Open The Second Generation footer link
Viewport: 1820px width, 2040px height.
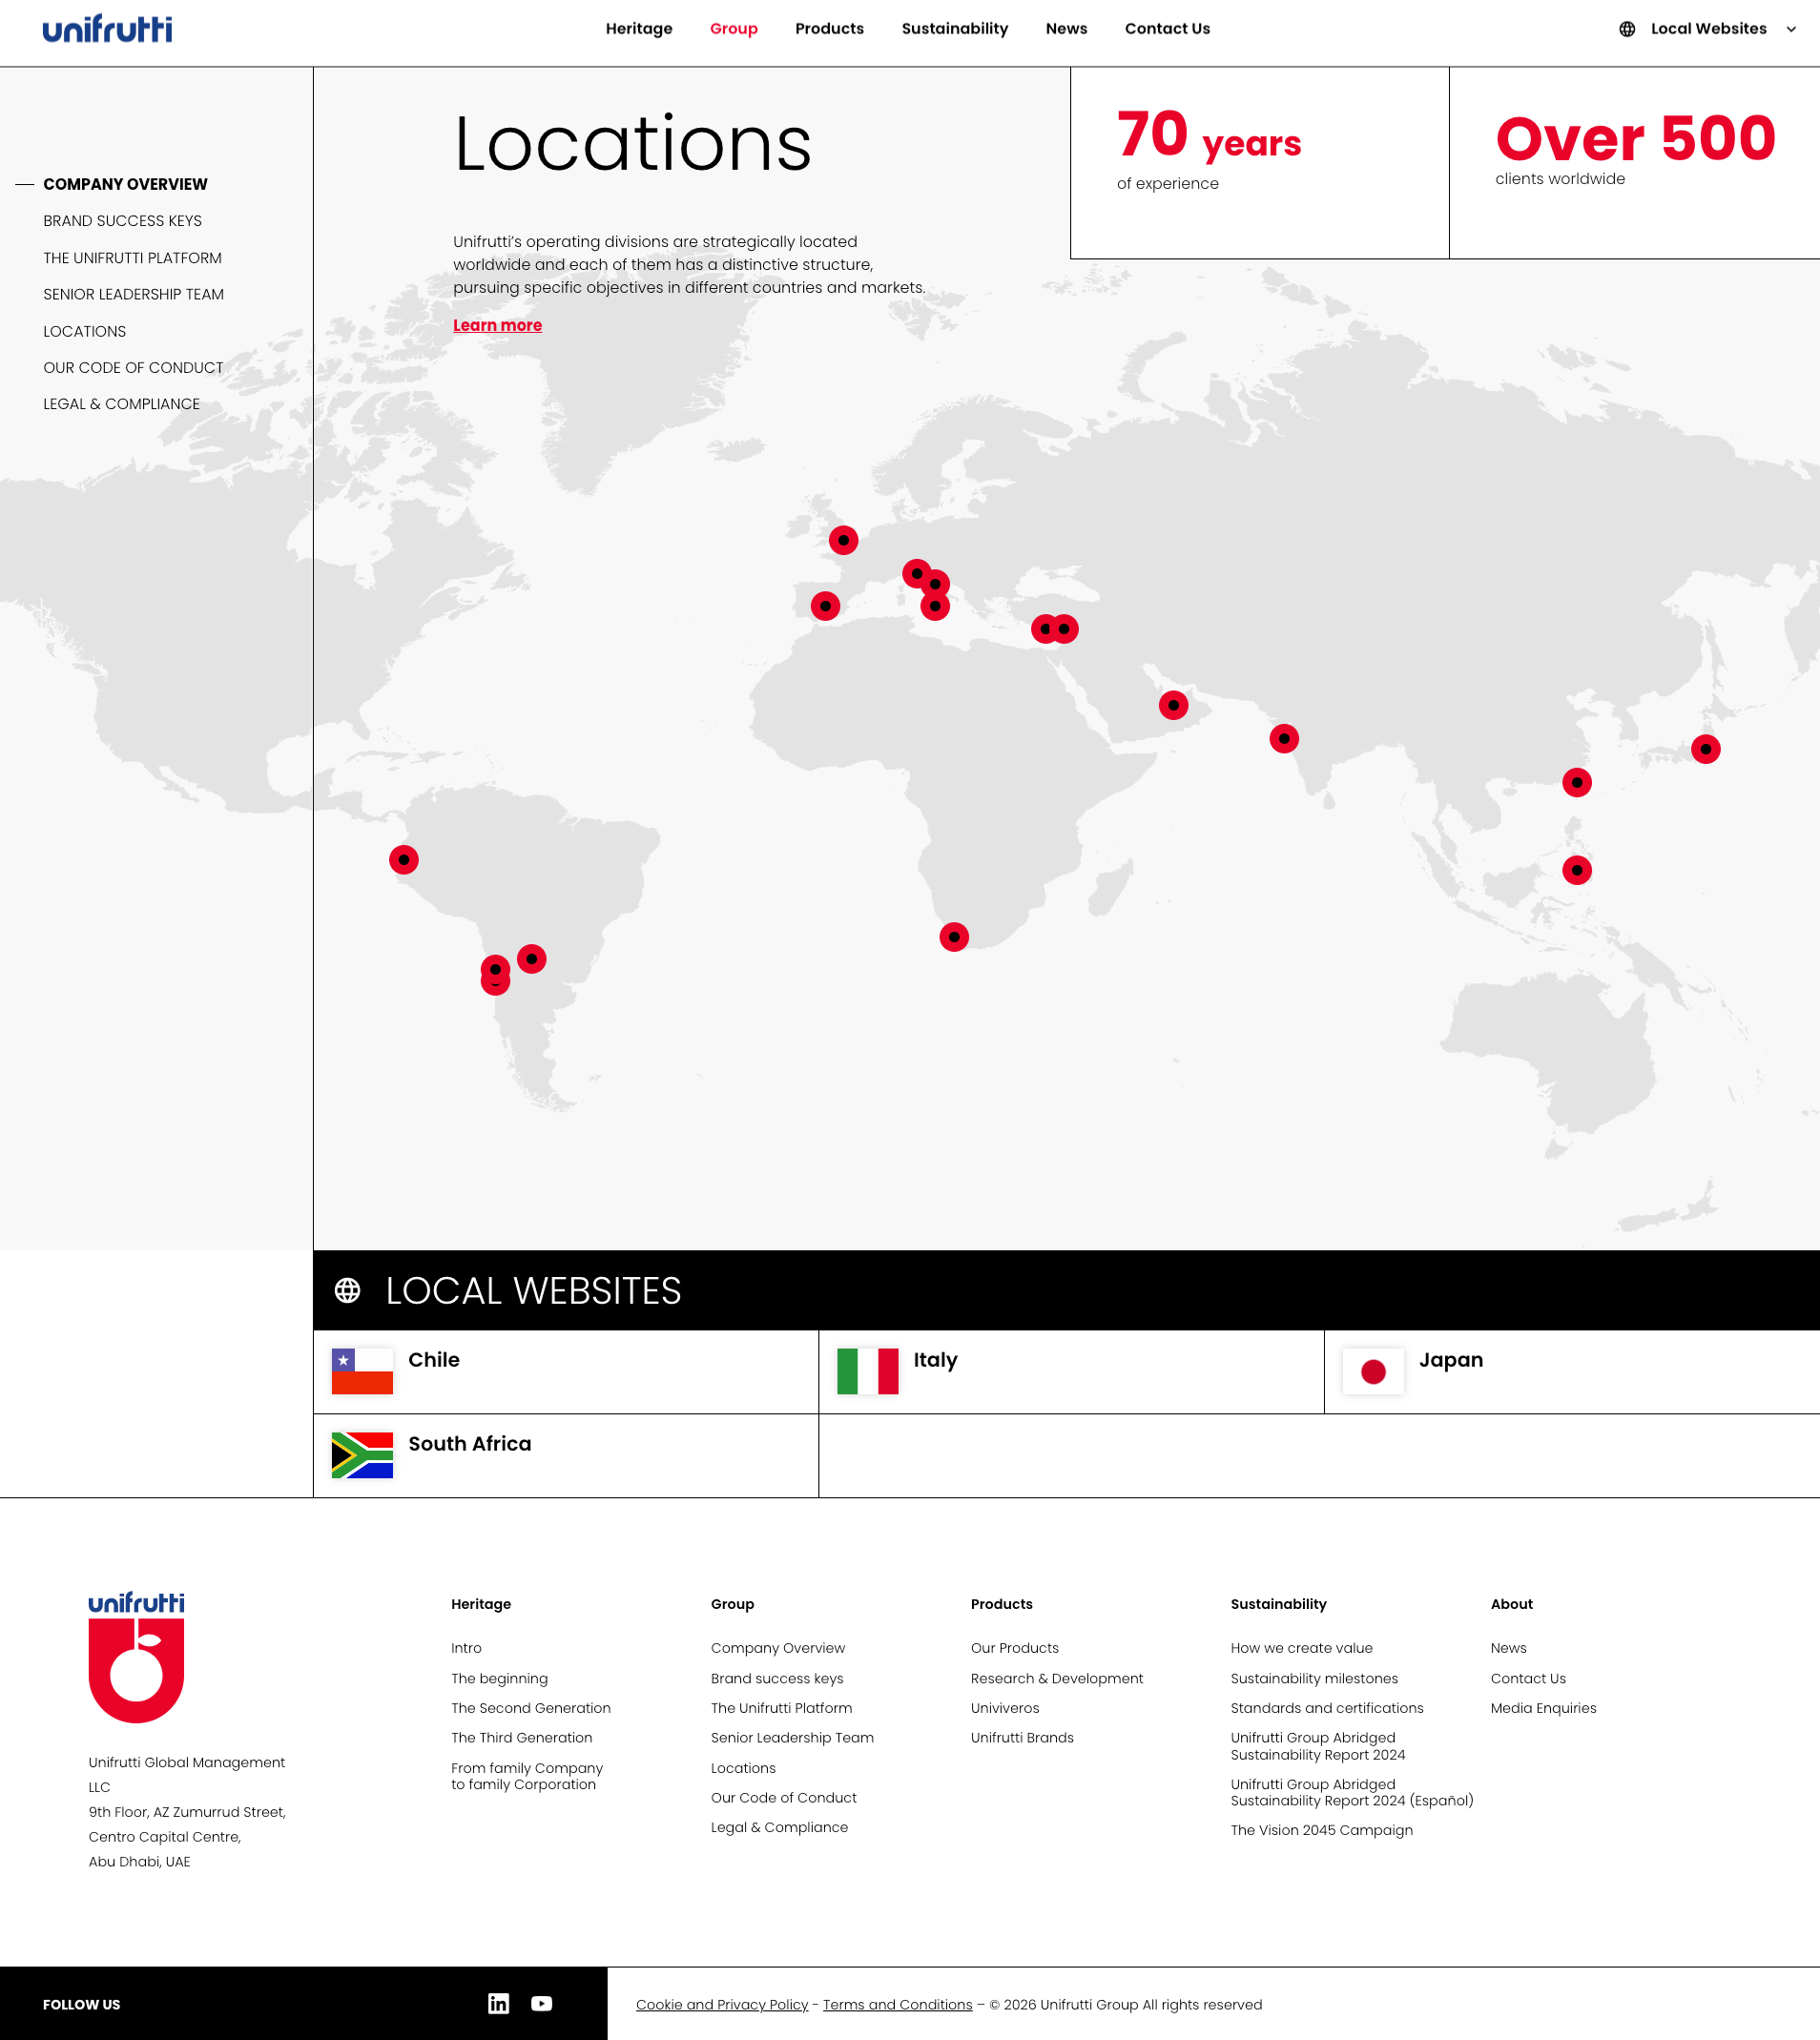(531, 1708)
